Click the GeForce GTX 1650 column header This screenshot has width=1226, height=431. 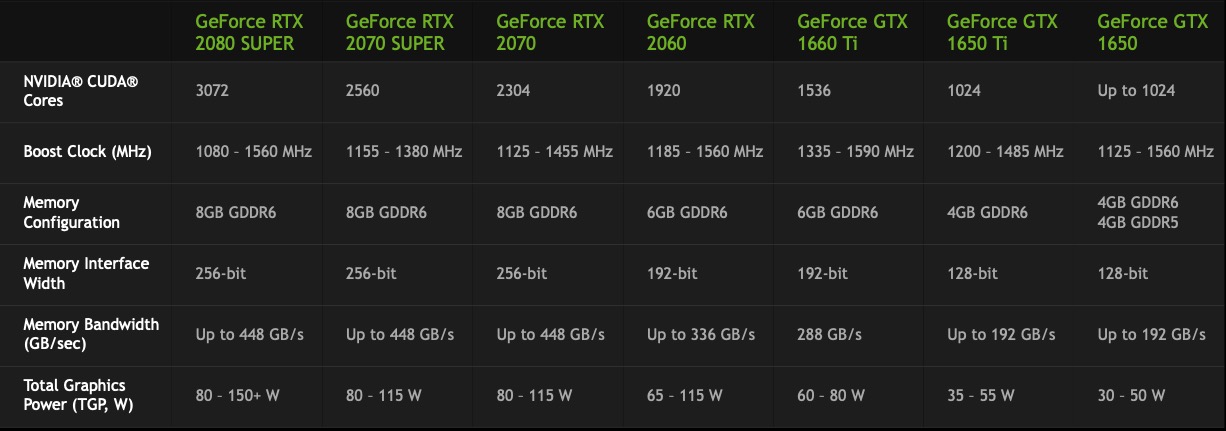pyautogui.click(x=1152, y=32)
